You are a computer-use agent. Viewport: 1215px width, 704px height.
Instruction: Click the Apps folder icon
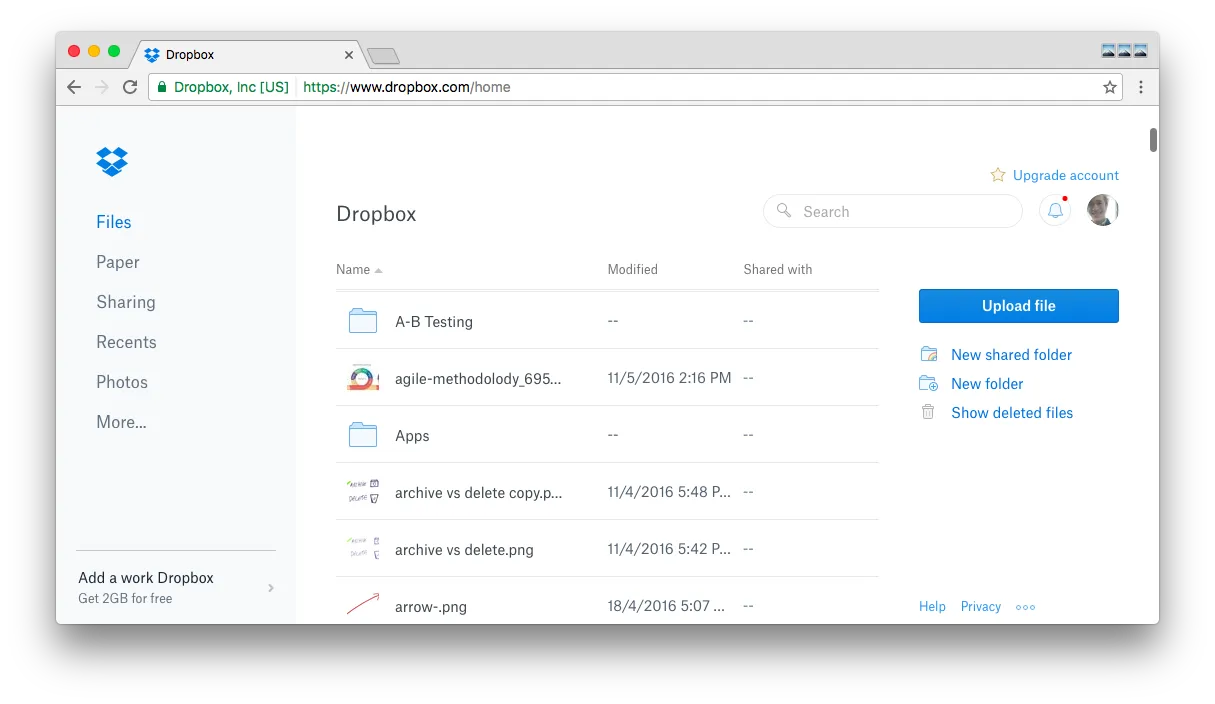coord(363,435)
